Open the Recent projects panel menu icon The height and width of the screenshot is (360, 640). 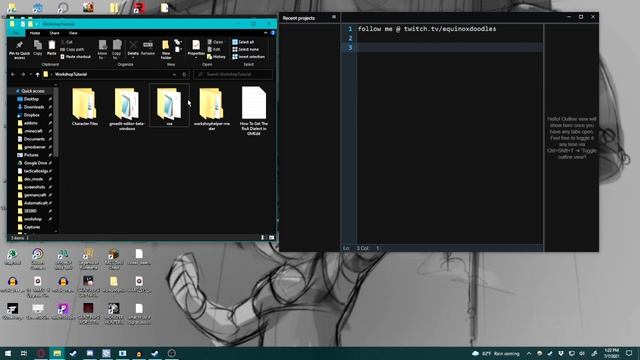coord(334,17)
